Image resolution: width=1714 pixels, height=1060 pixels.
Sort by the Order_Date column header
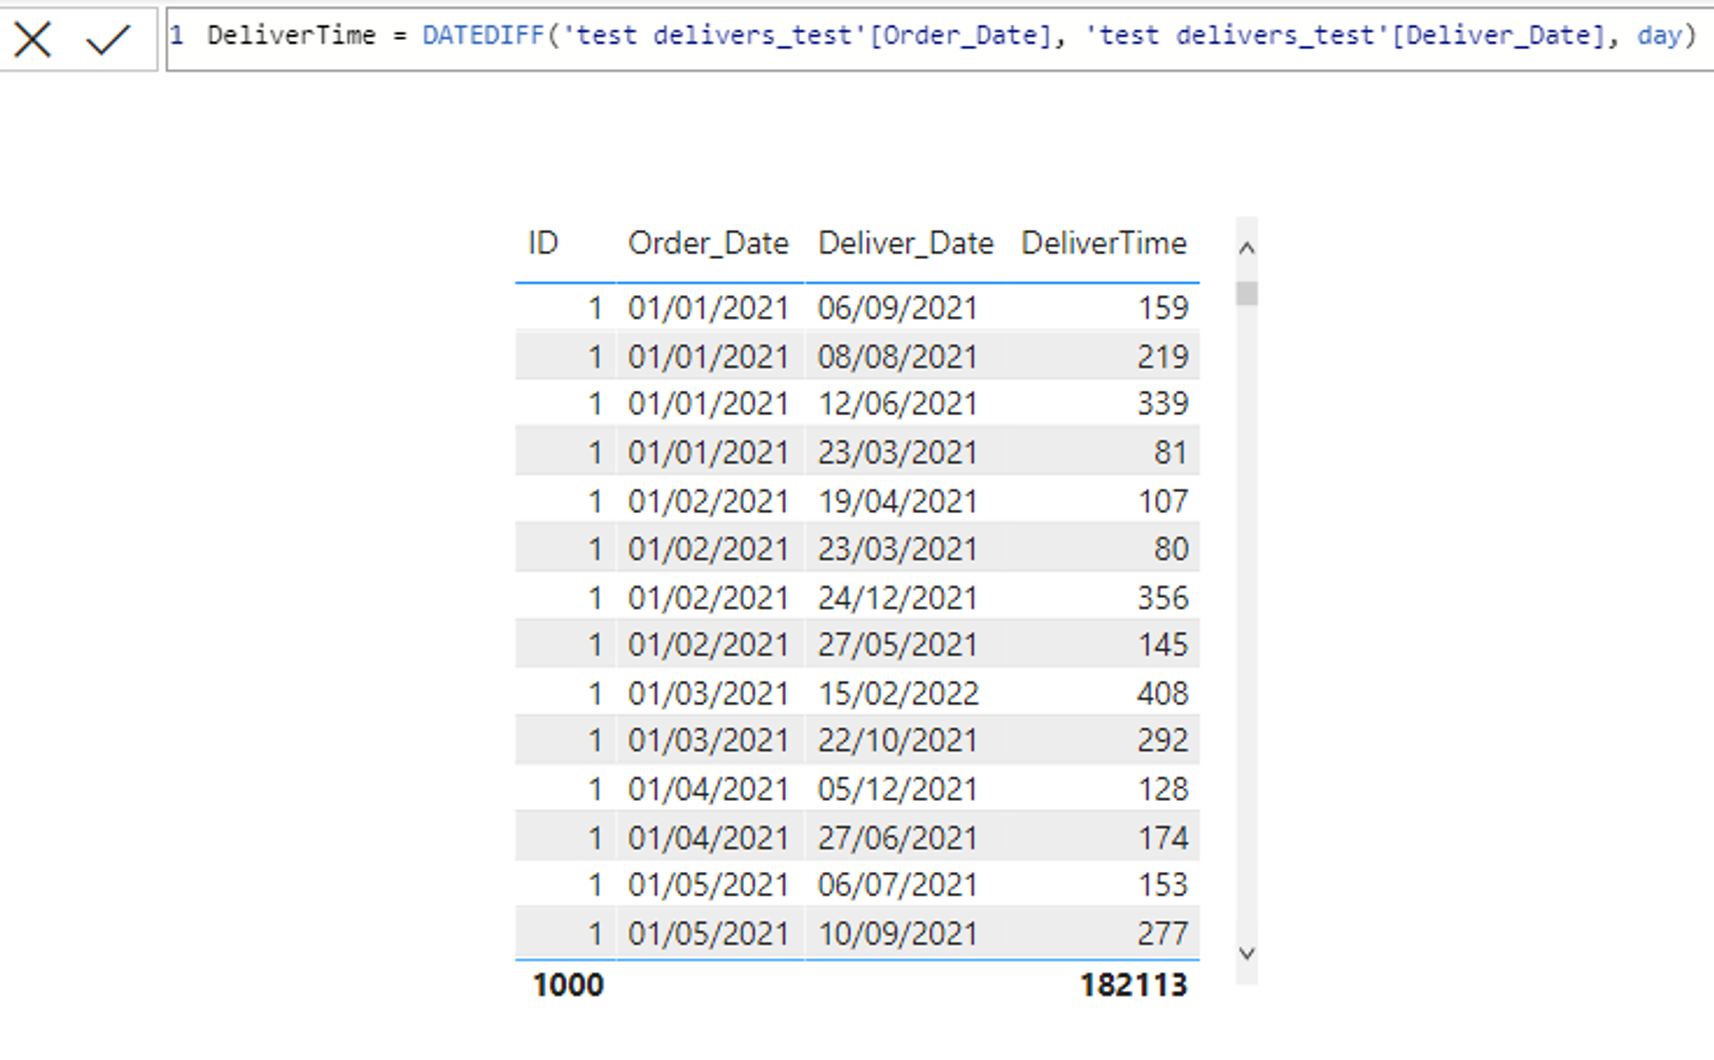pos(708,243)
